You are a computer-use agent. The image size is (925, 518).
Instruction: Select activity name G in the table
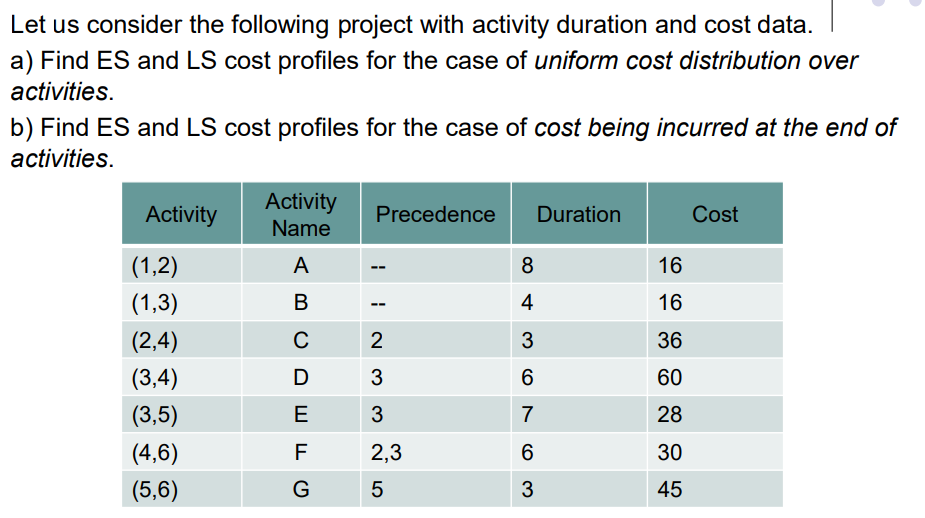coord(300,490)
